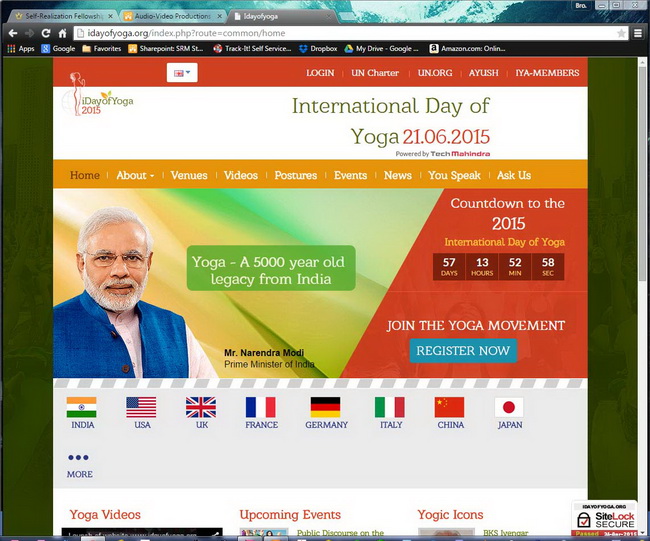Click the Yoga Videos heading

tap(105, 514)
